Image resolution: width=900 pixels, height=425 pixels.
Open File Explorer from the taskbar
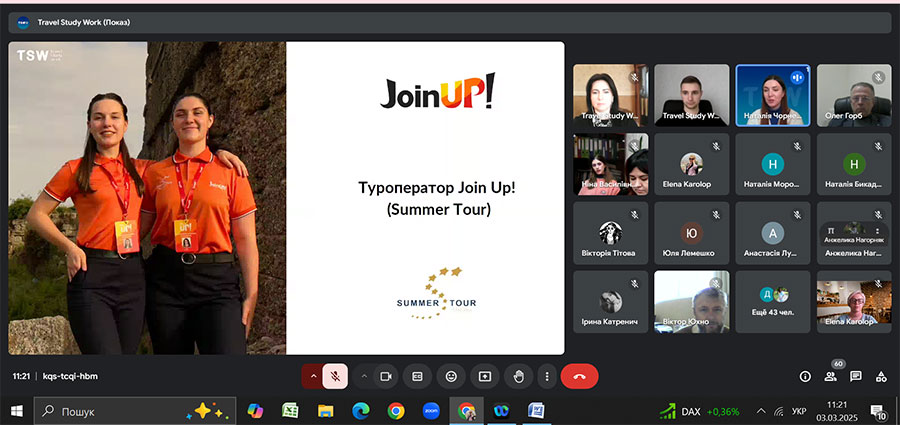(x=325, y=411)
